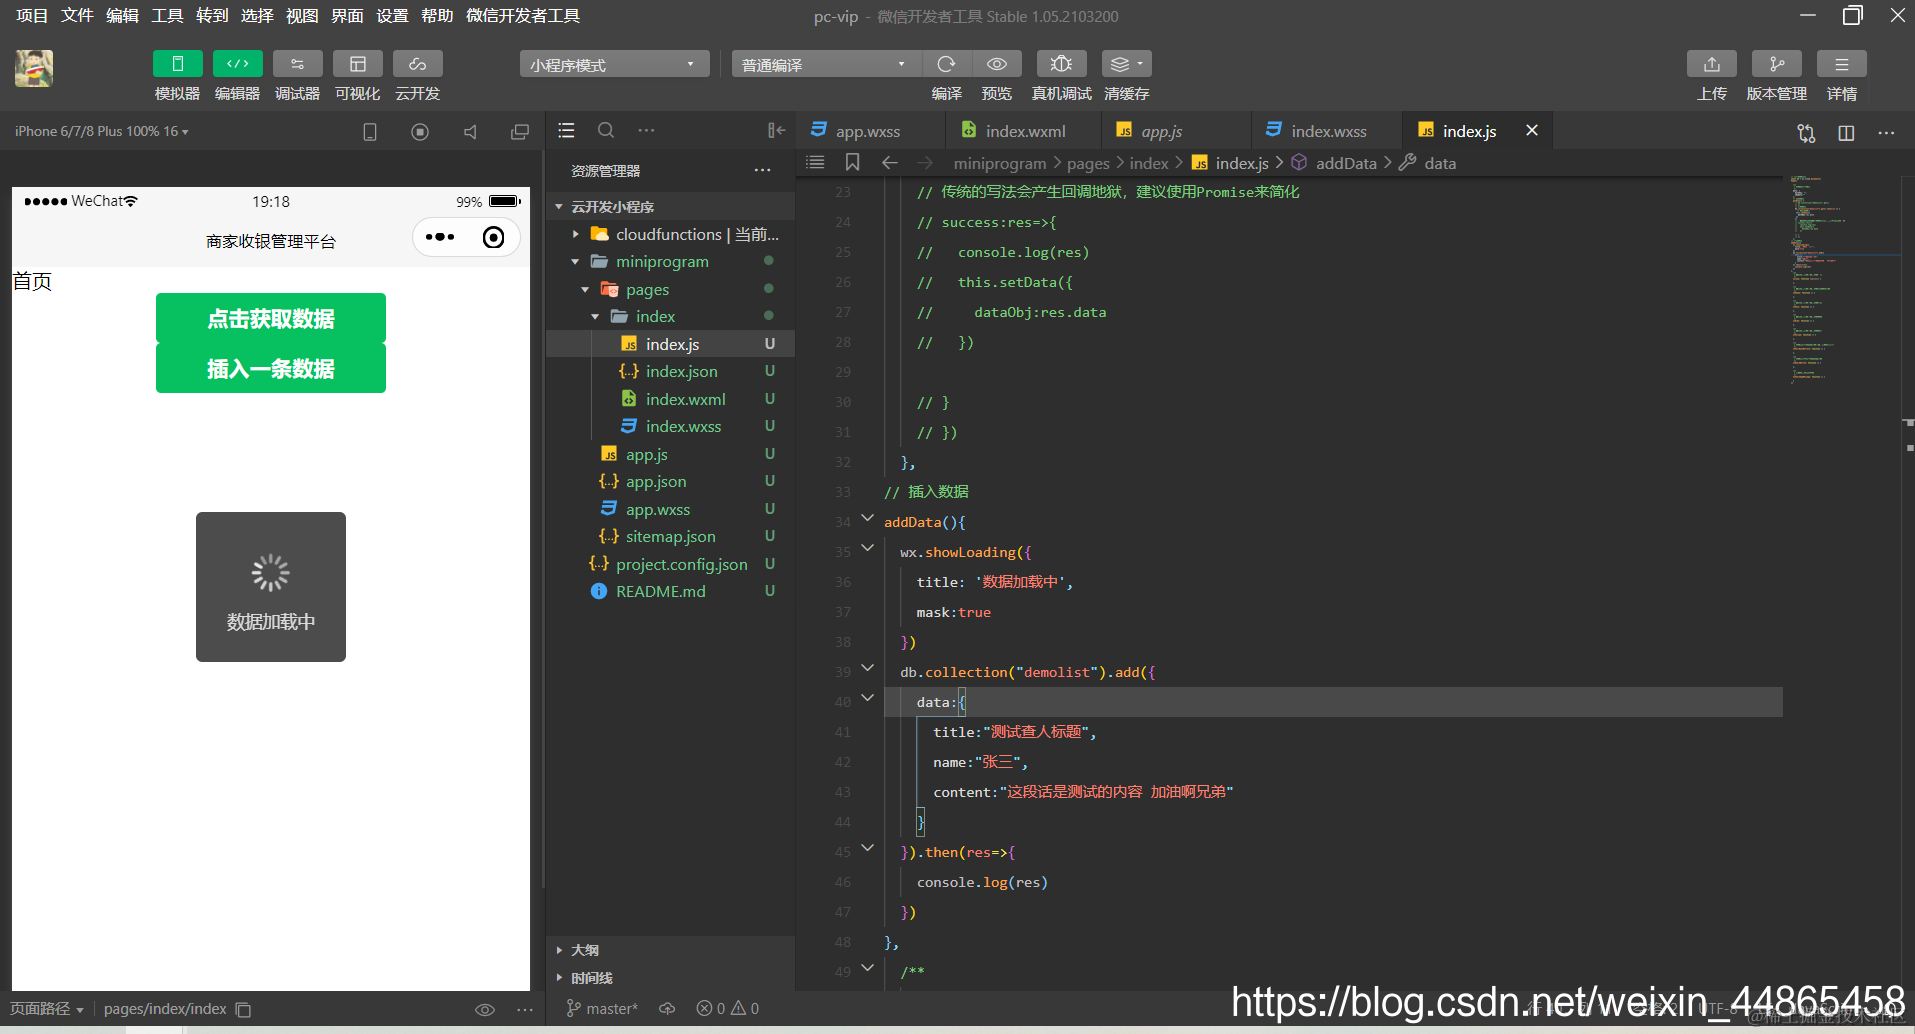1915x1034 pixels.
Task: Click the upload (上传) button
Action: click(1712, 64)
